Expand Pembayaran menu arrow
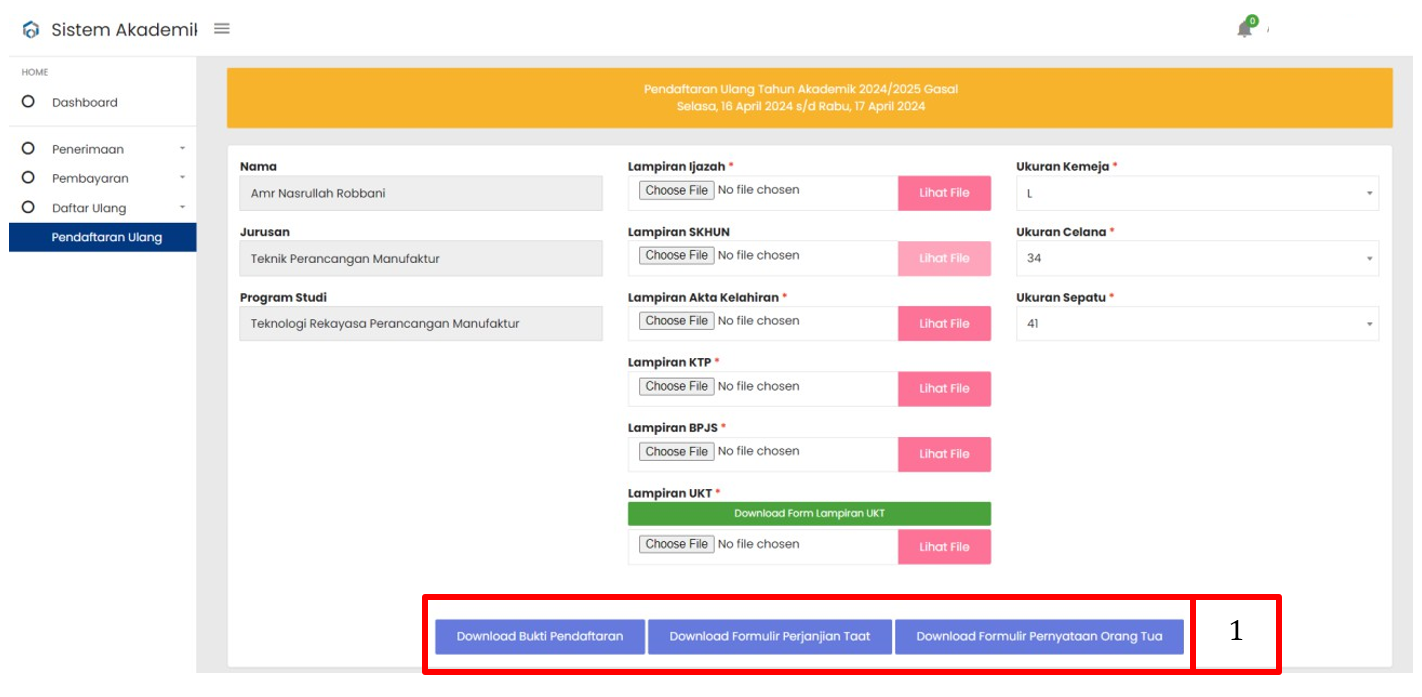 click(x=182, y=178)
